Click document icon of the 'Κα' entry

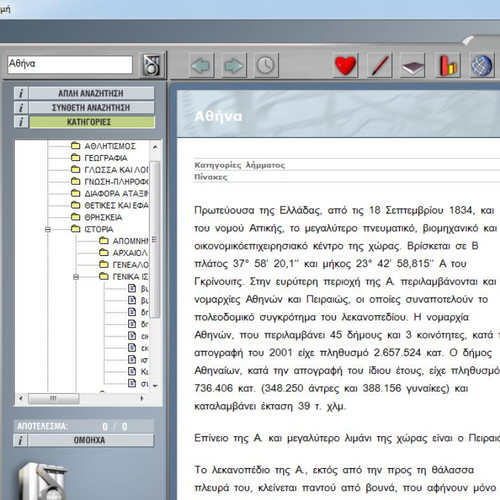(x=132, y=371)
